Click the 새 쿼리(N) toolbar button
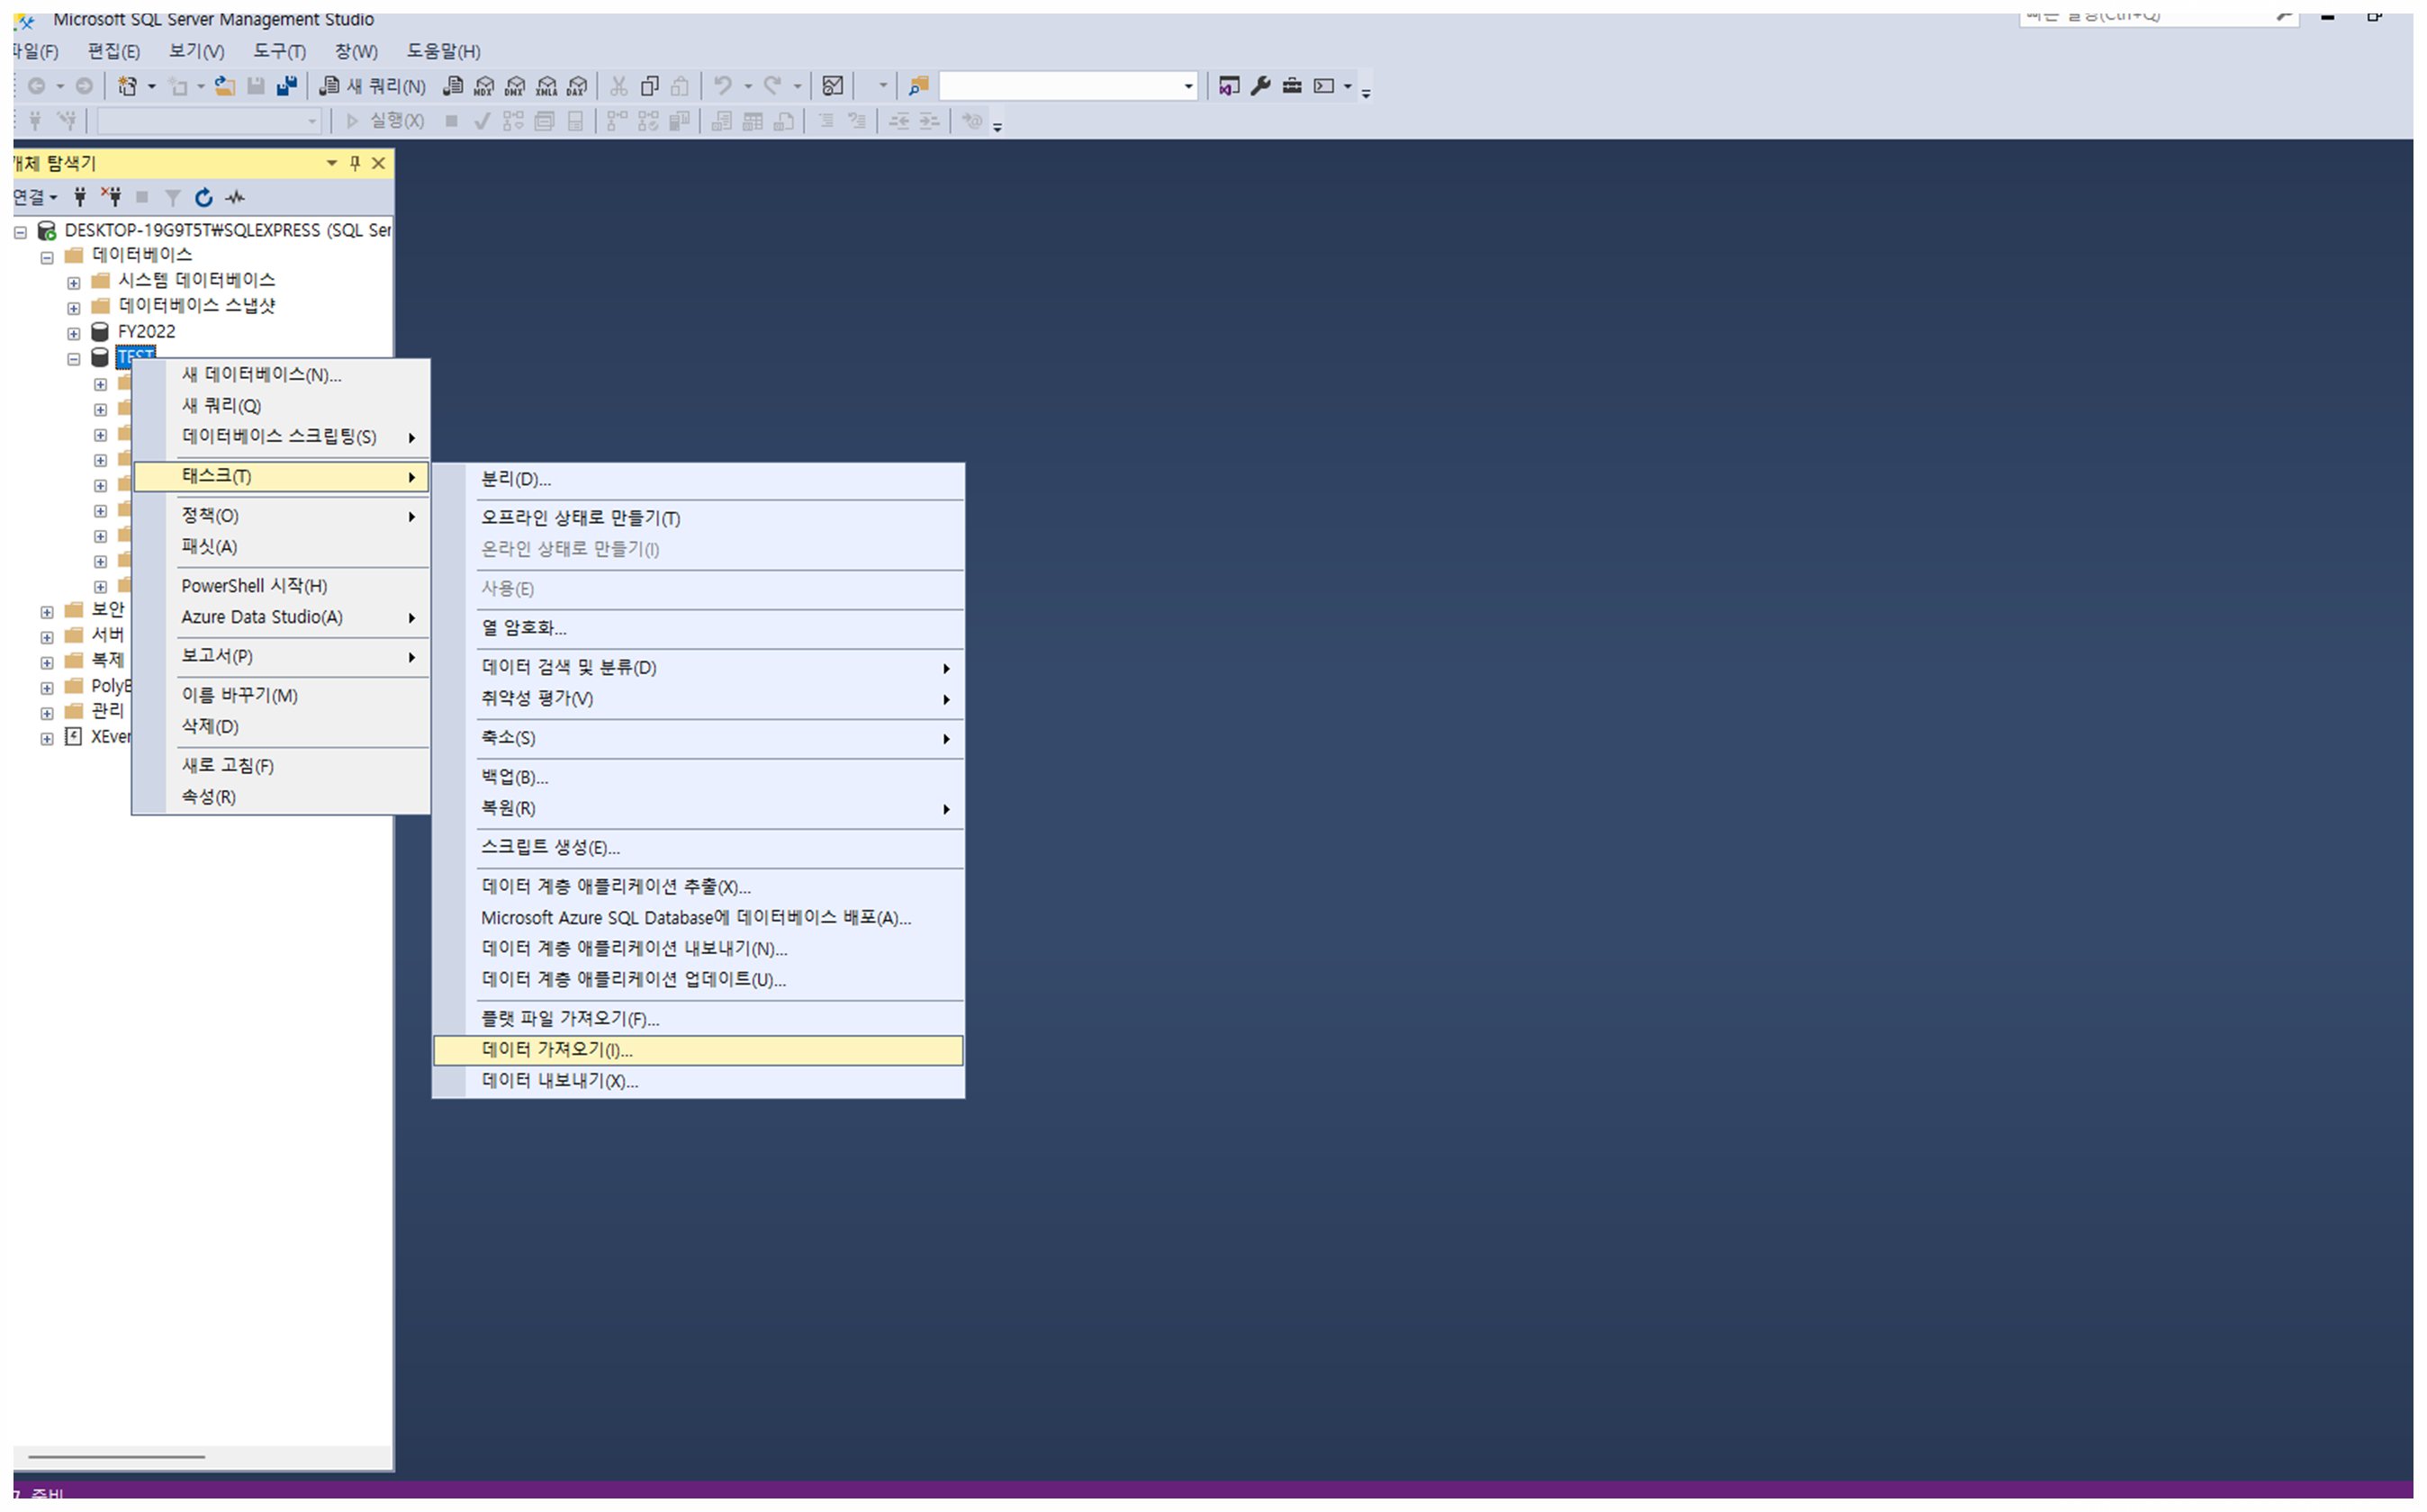Screen dimensions: 2427x1512 click(373, 87)
